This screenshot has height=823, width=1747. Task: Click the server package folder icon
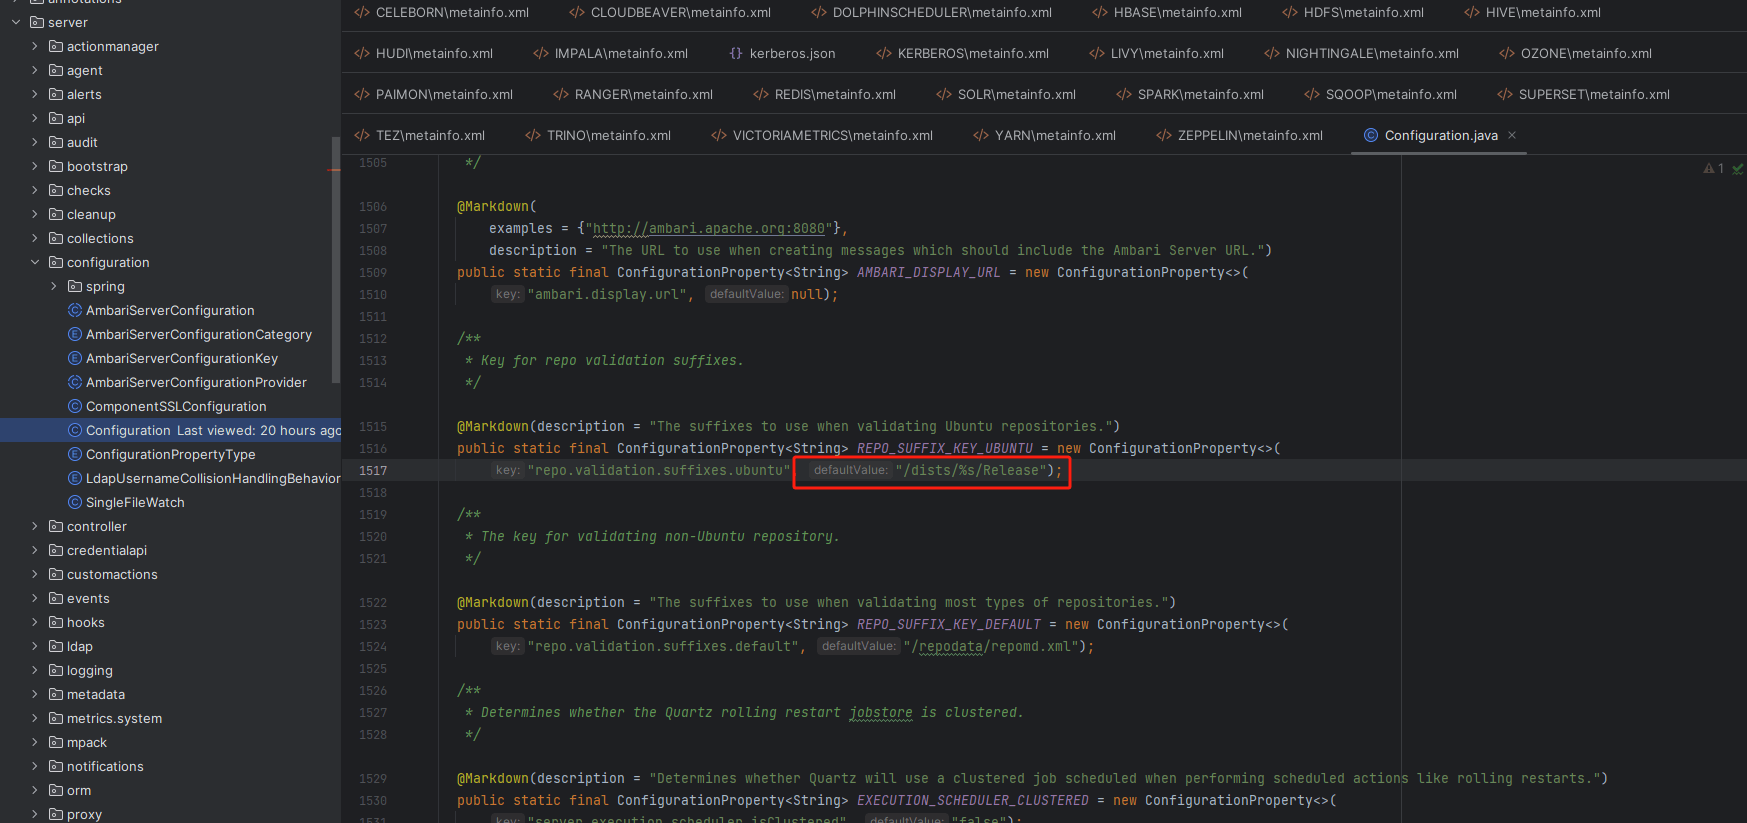(x=37, y=22)
